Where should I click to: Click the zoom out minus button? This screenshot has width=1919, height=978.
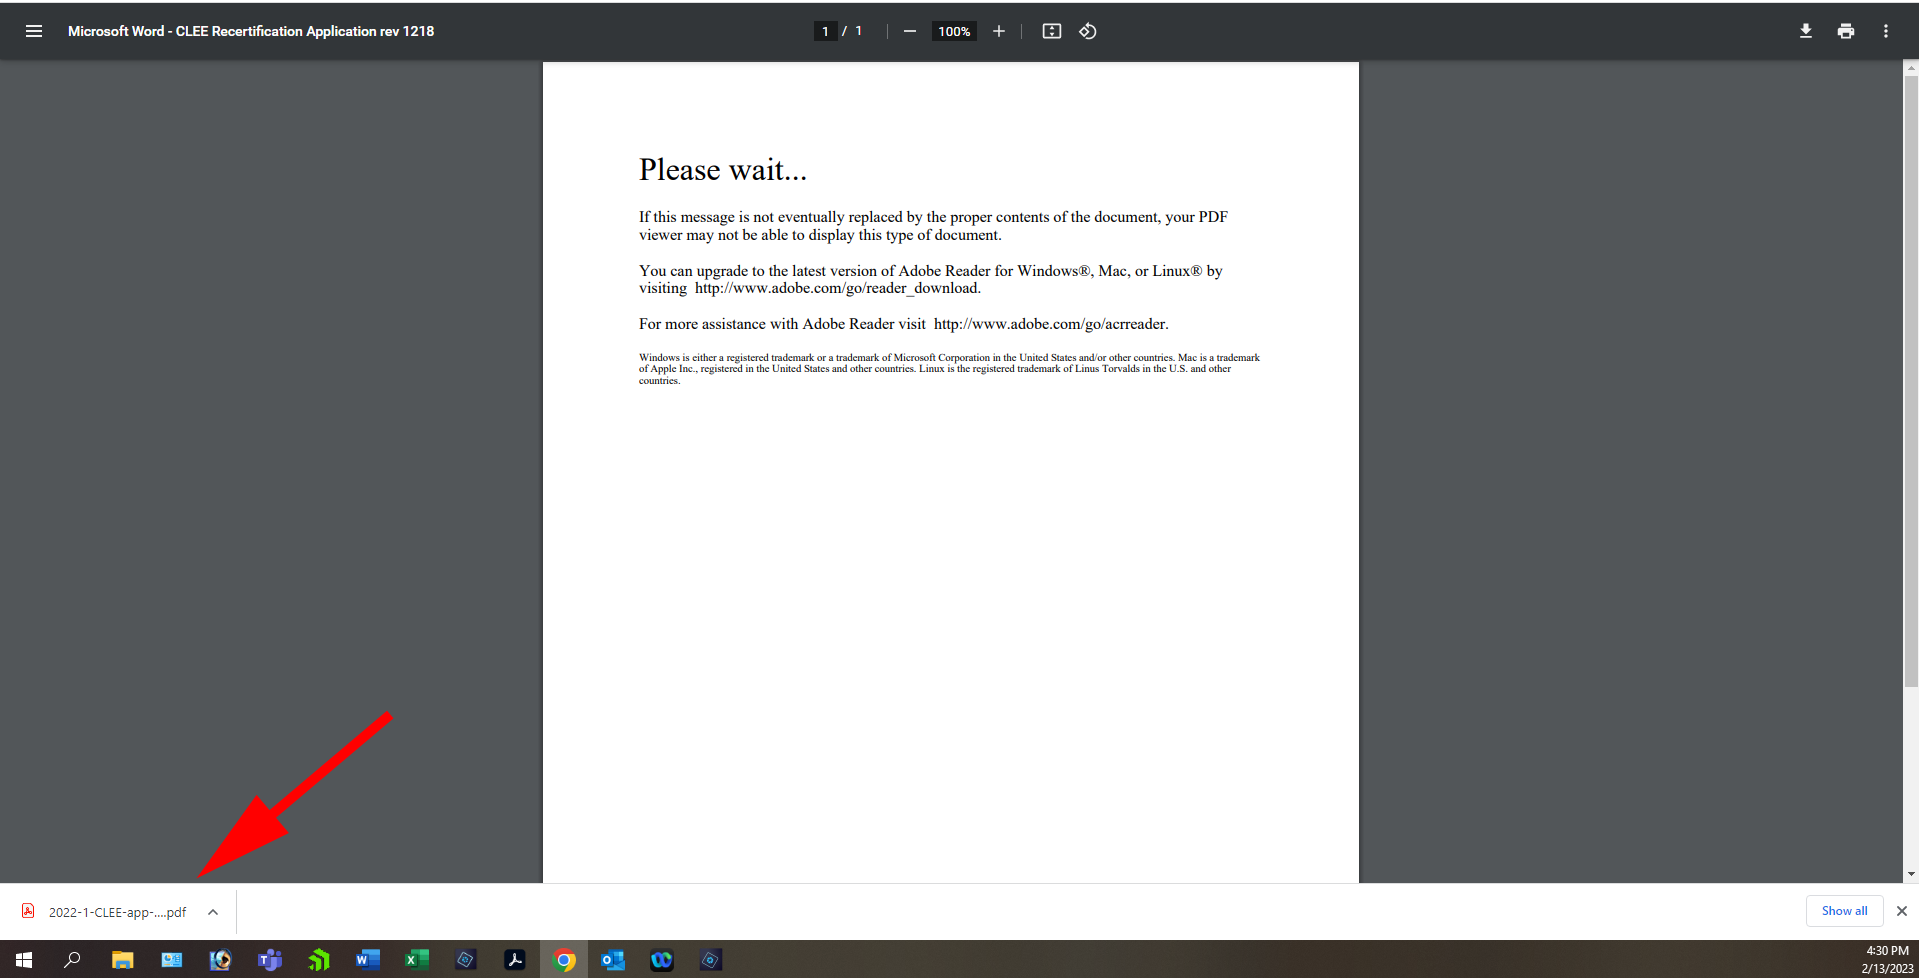(909, 31)
